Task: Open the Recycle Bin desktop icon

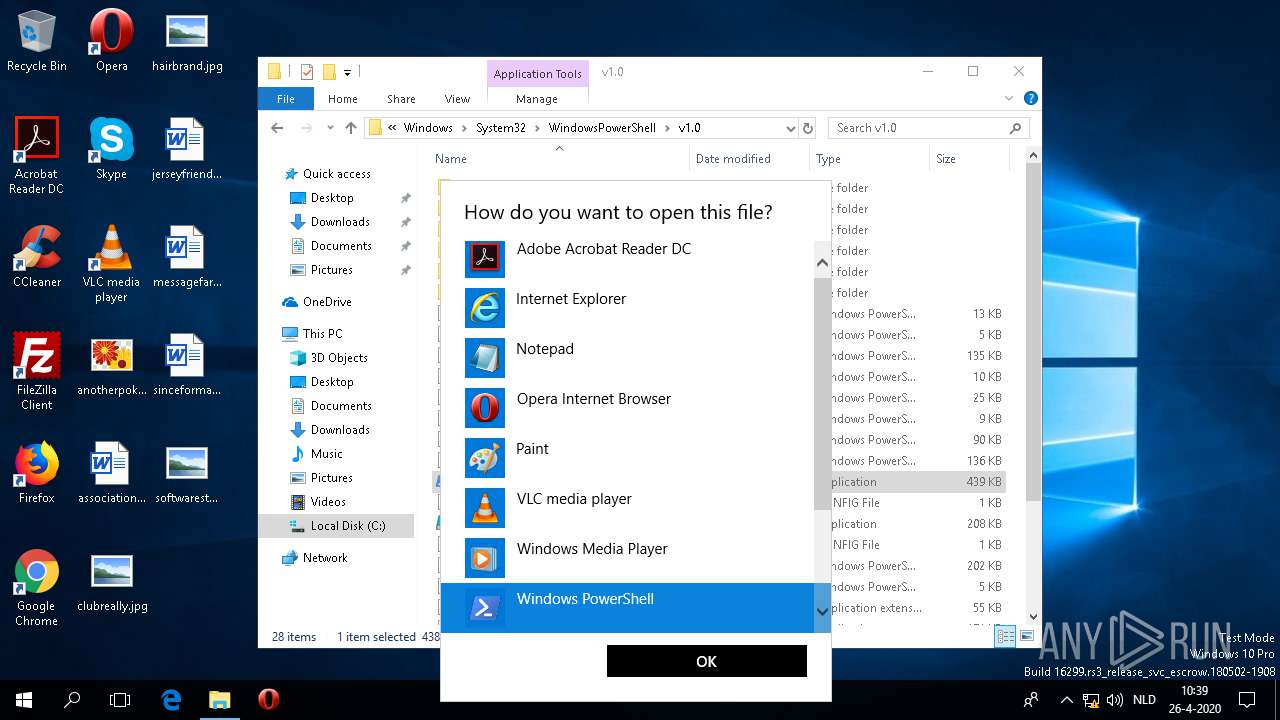Action: click(x=37, y=43)
